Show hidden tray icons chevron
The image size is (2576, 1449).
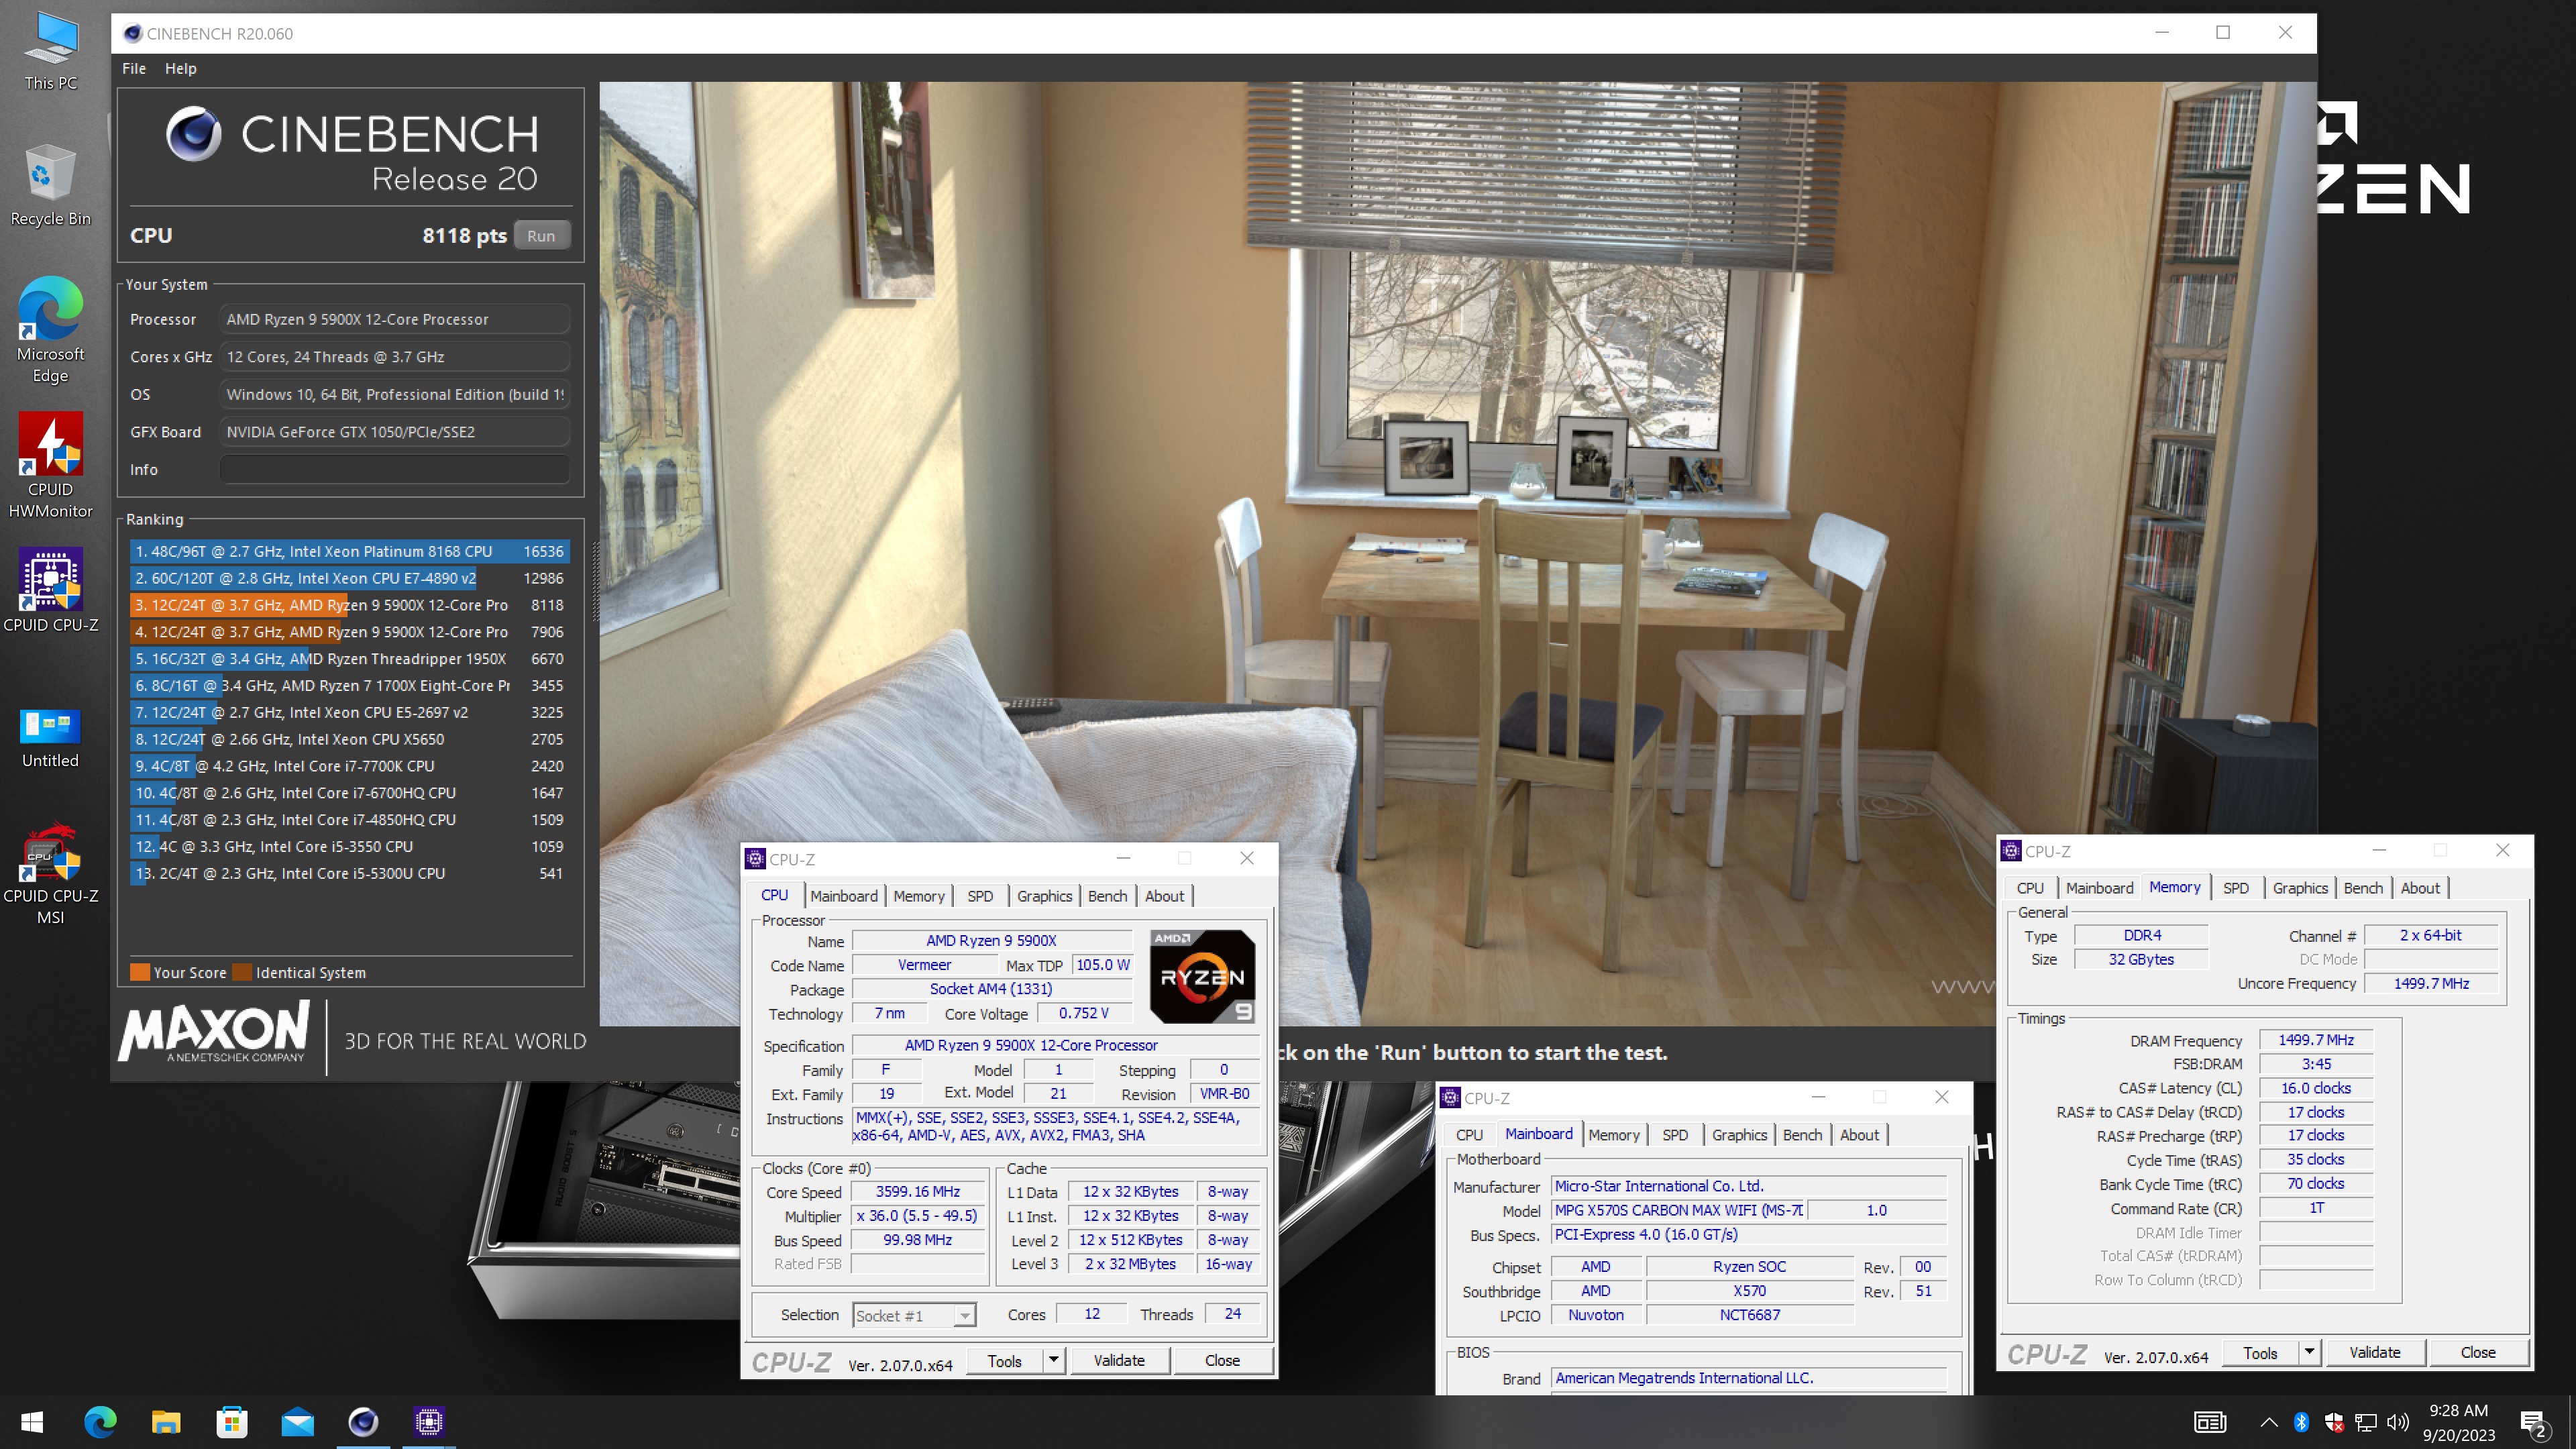2268,1422
